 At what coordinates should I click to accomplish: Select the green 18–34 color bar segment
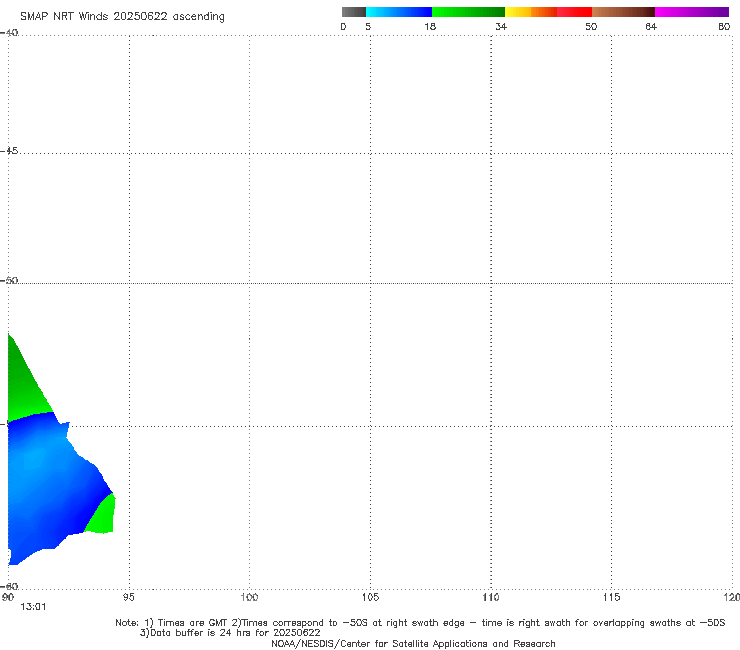click(x=468, y=12)
